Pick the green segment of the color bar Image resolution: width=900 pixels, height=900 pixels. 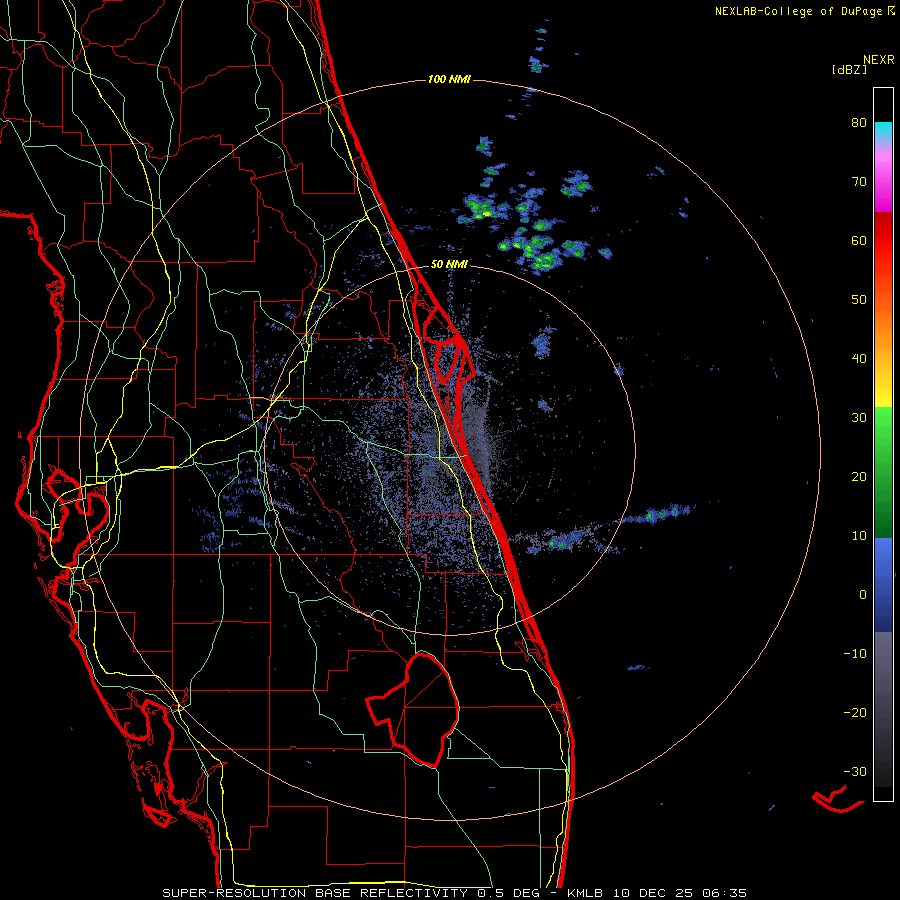(x=883, y=472)
